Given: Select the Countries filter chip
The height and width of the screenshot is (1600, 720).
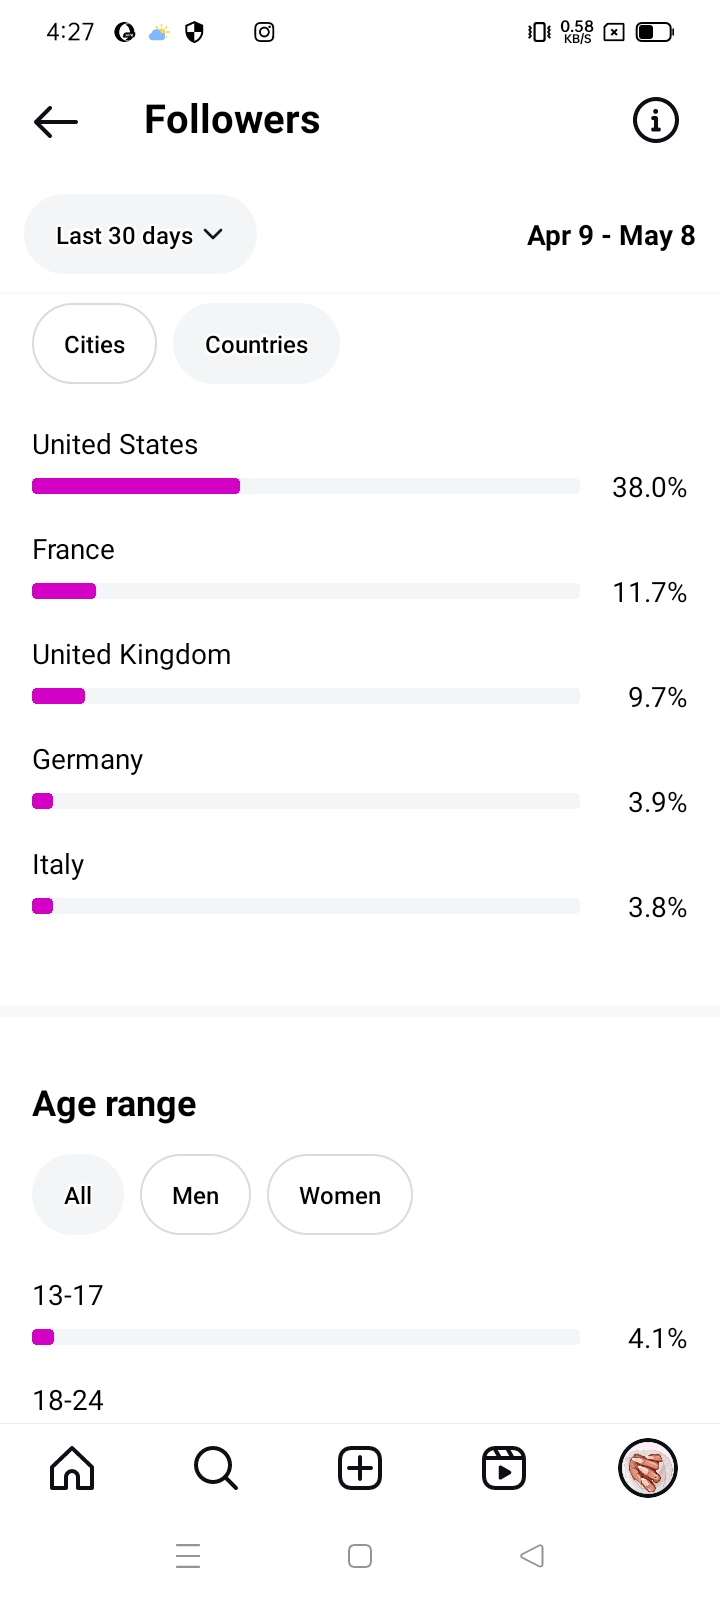Looking at the screenshot, I should pos(256,344).
